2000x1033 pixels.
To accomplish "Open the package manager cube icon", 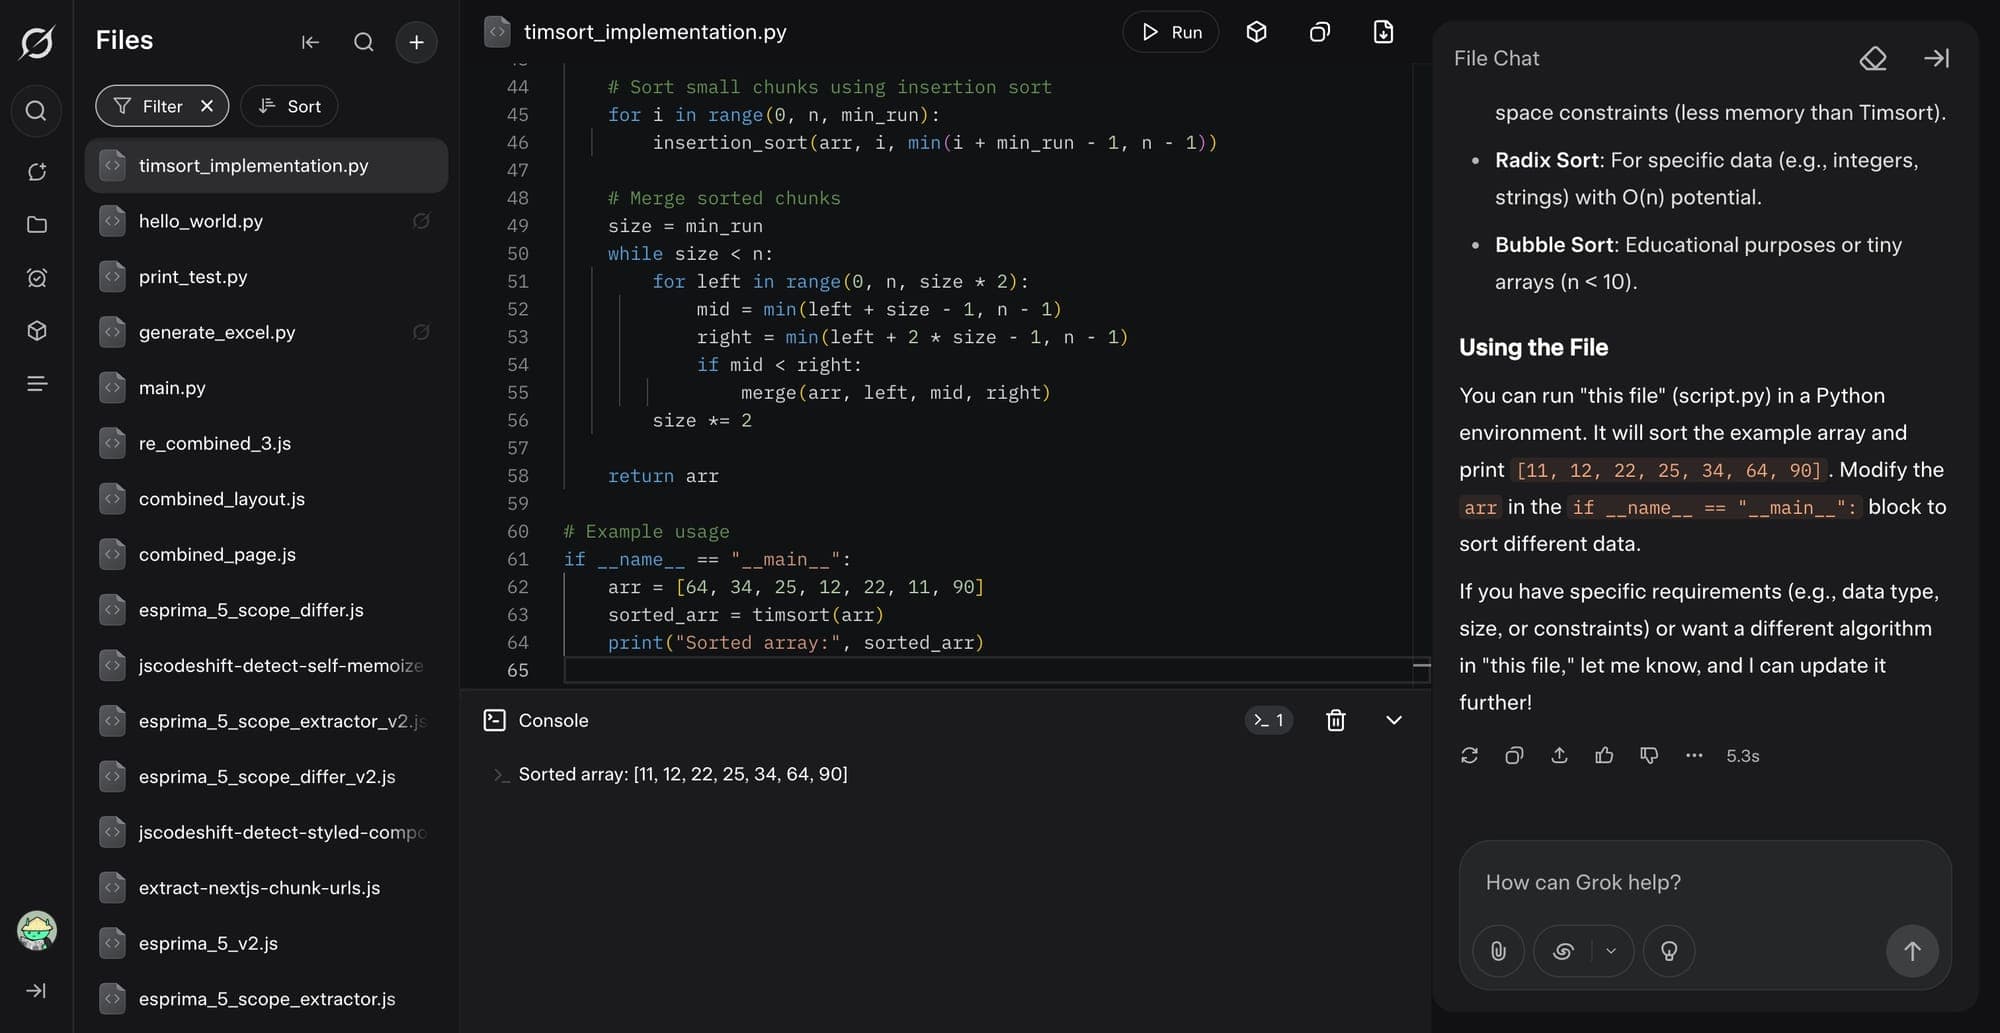I will tap(1256, 32).
